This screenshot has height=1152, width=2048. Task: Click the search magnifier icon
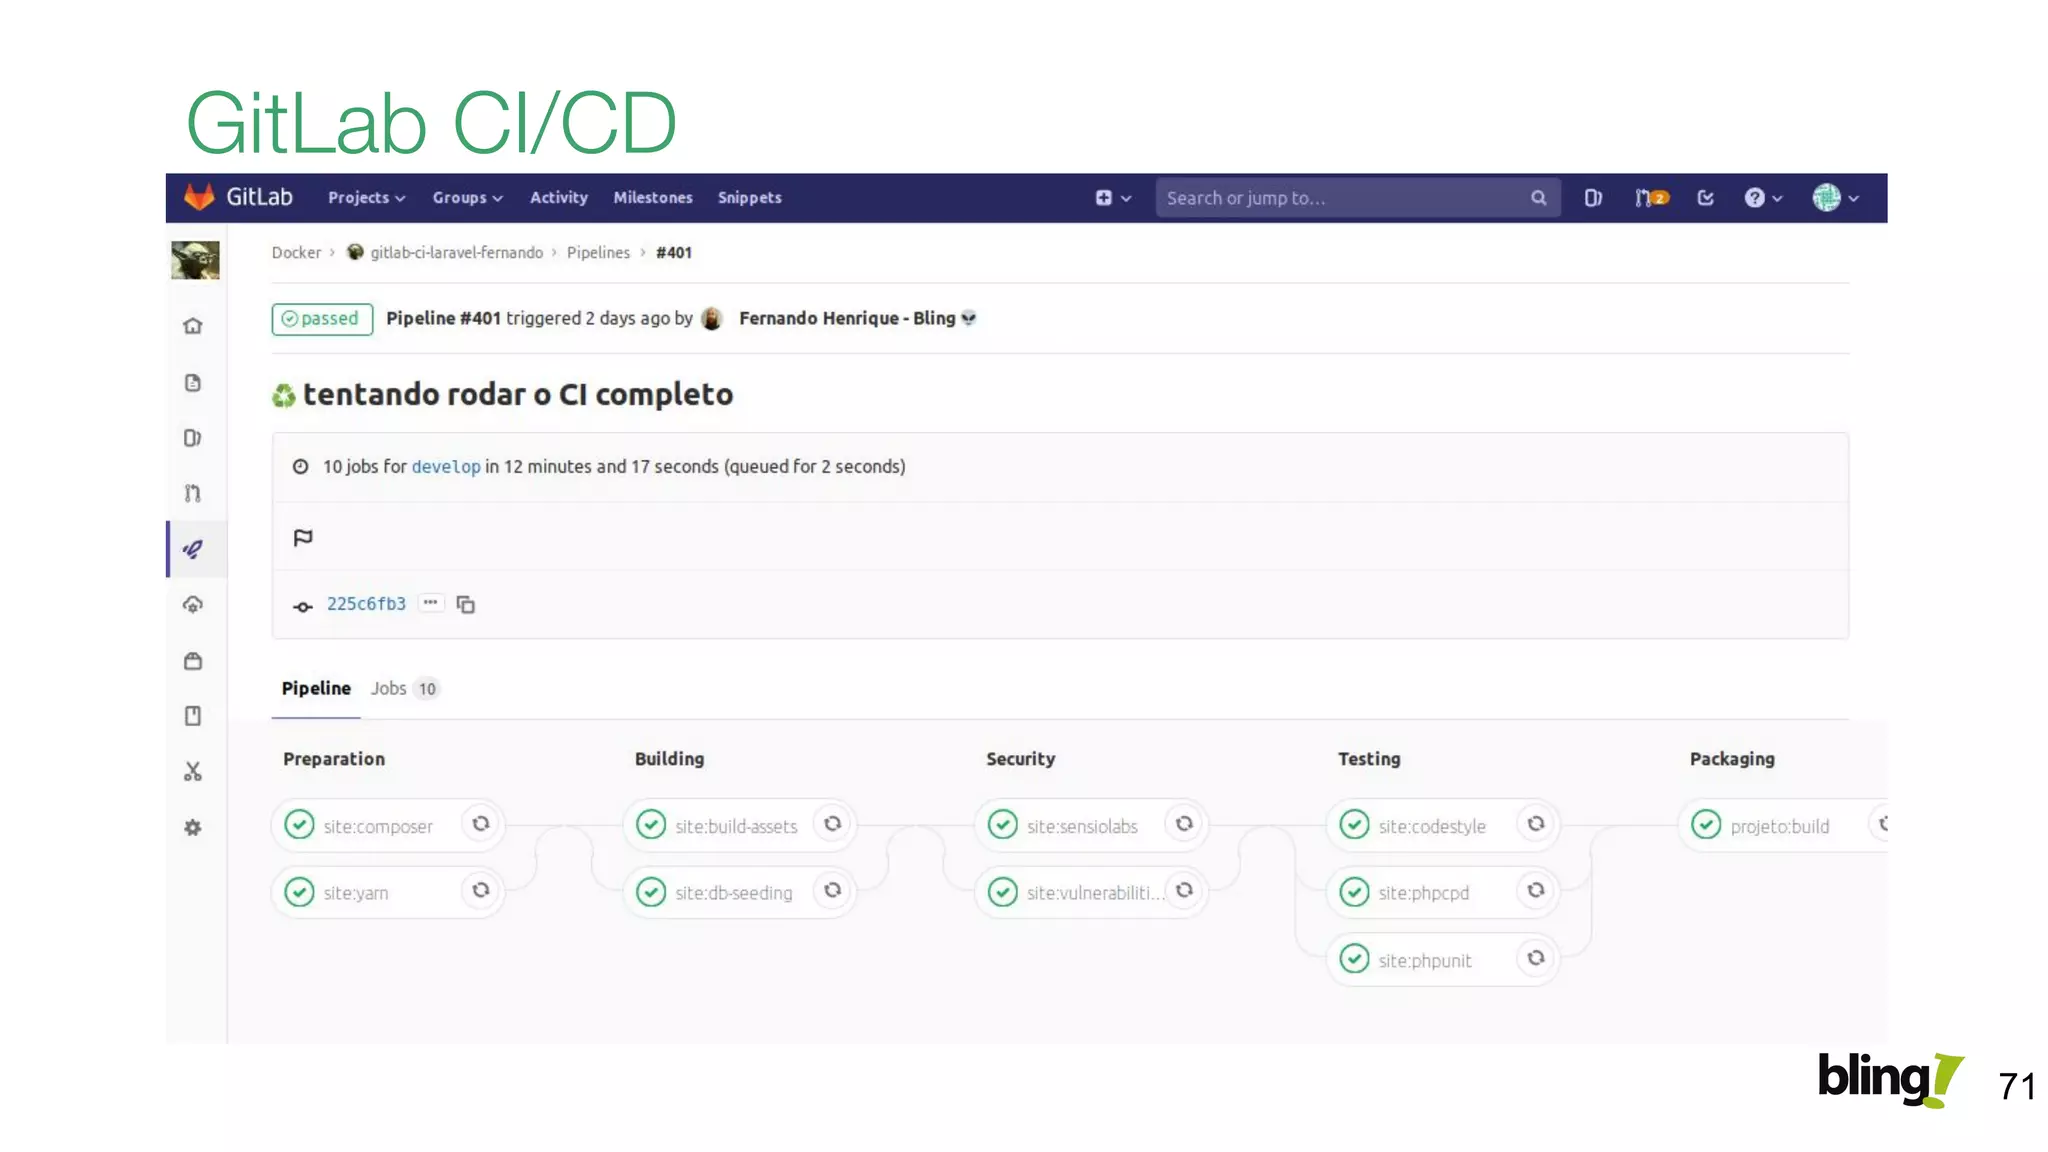pos(1539,198)
